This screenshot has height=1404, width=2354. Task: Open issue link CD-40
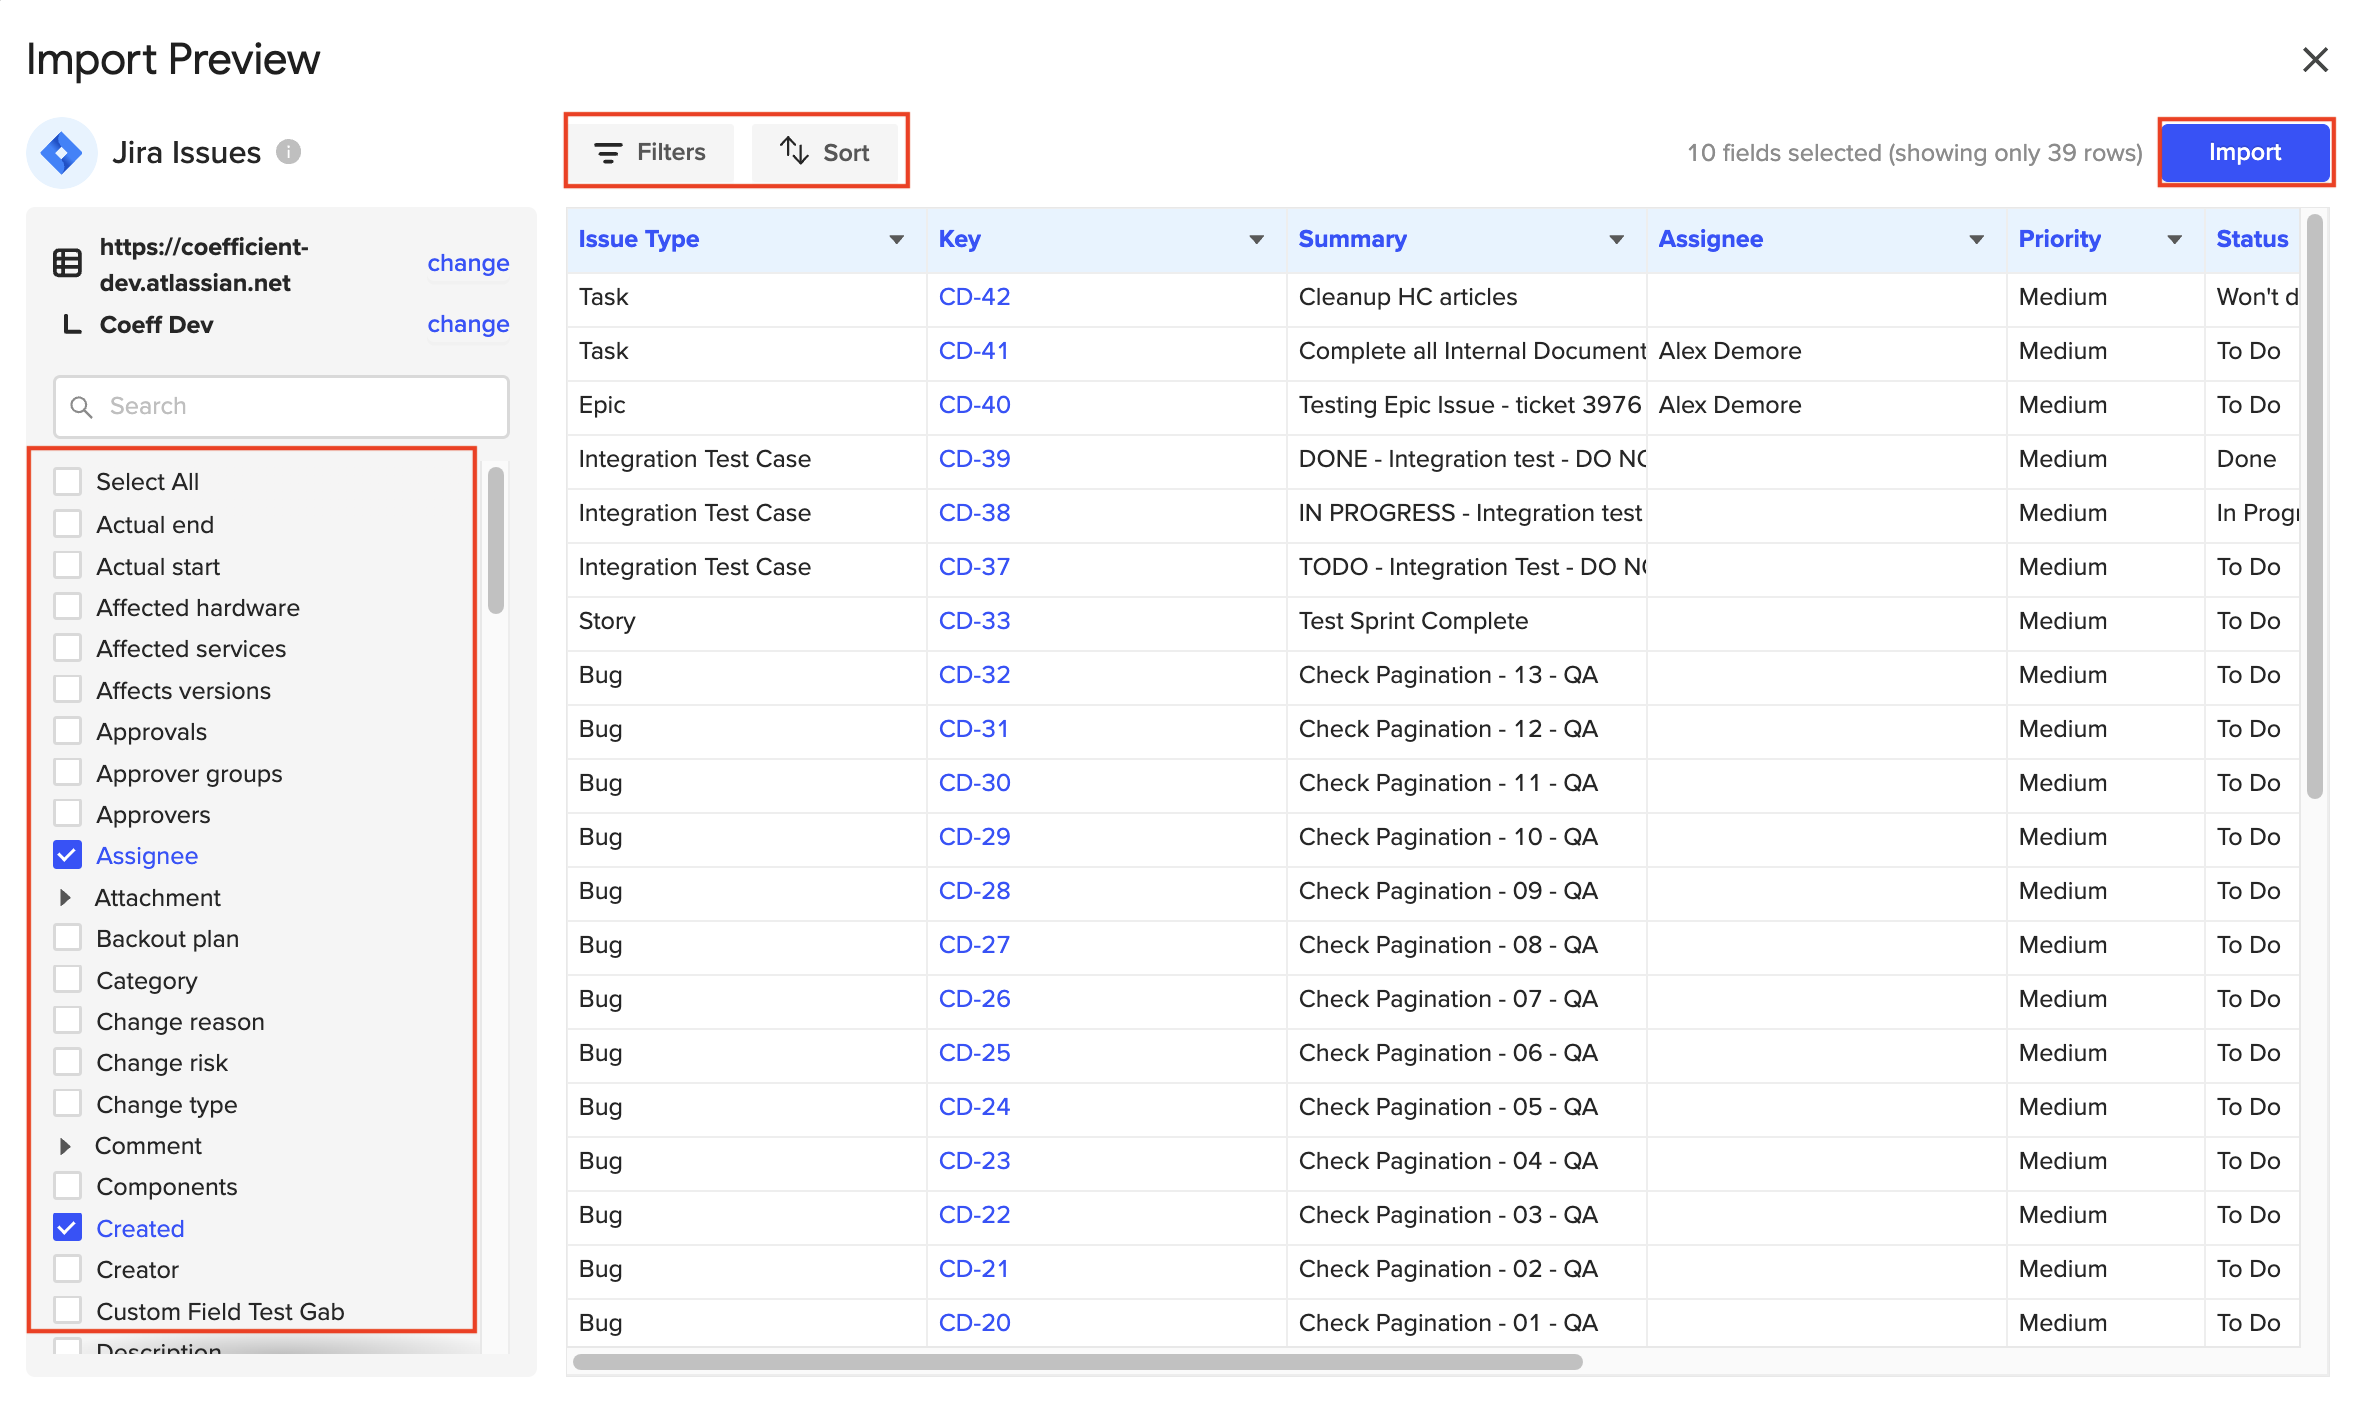coord(974,405)
